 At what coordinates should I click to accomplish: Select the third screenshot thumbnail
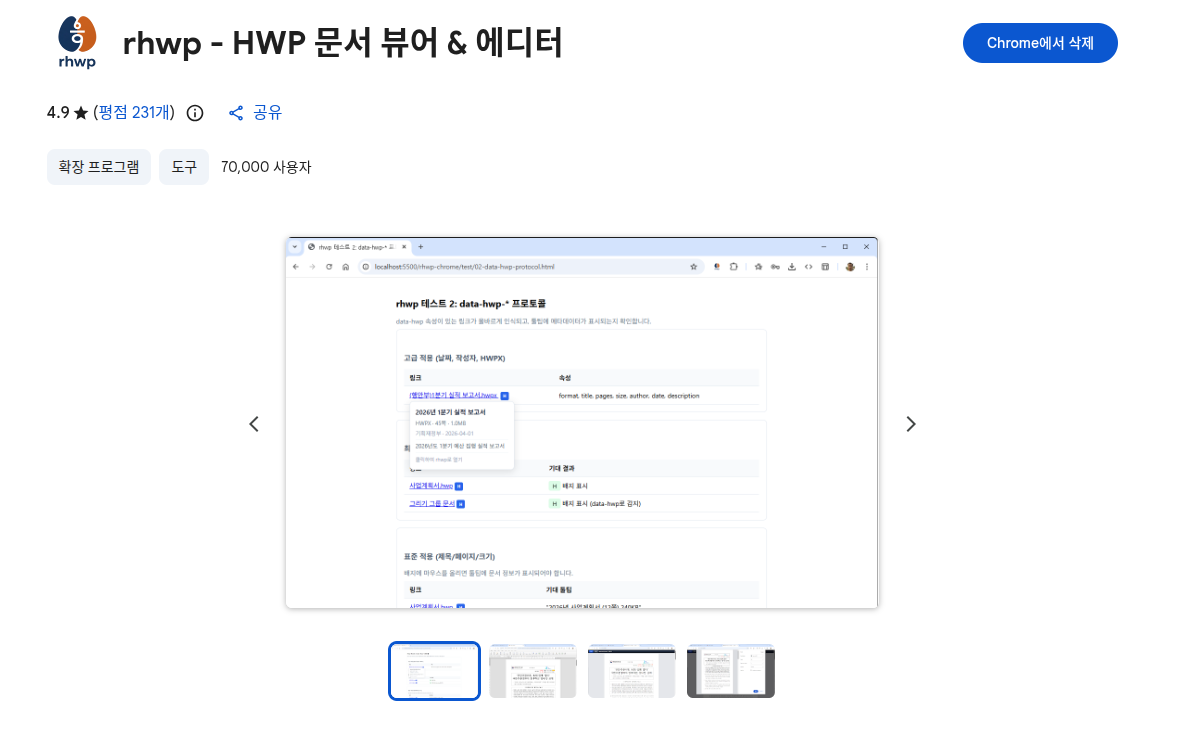coord(631,671)
